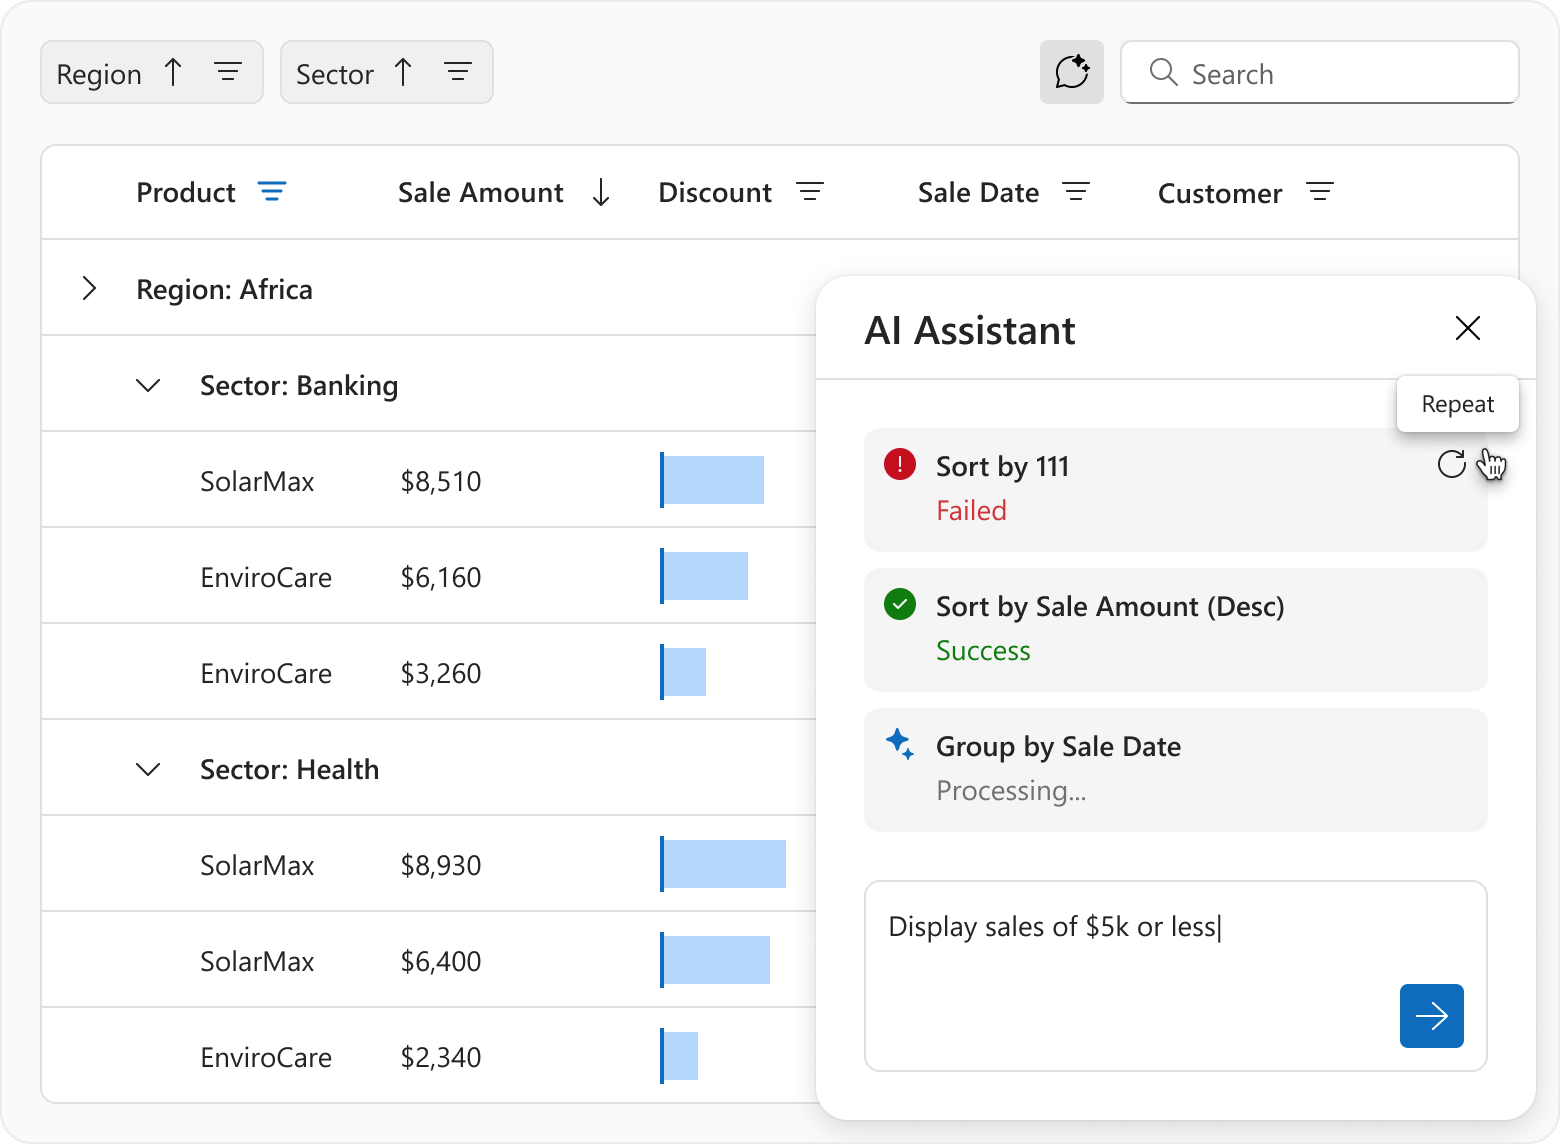Click the Sector chip's filter icon
Image resolution: width=1560 pixels, height=1144 pixels.
tap(458, 71)
